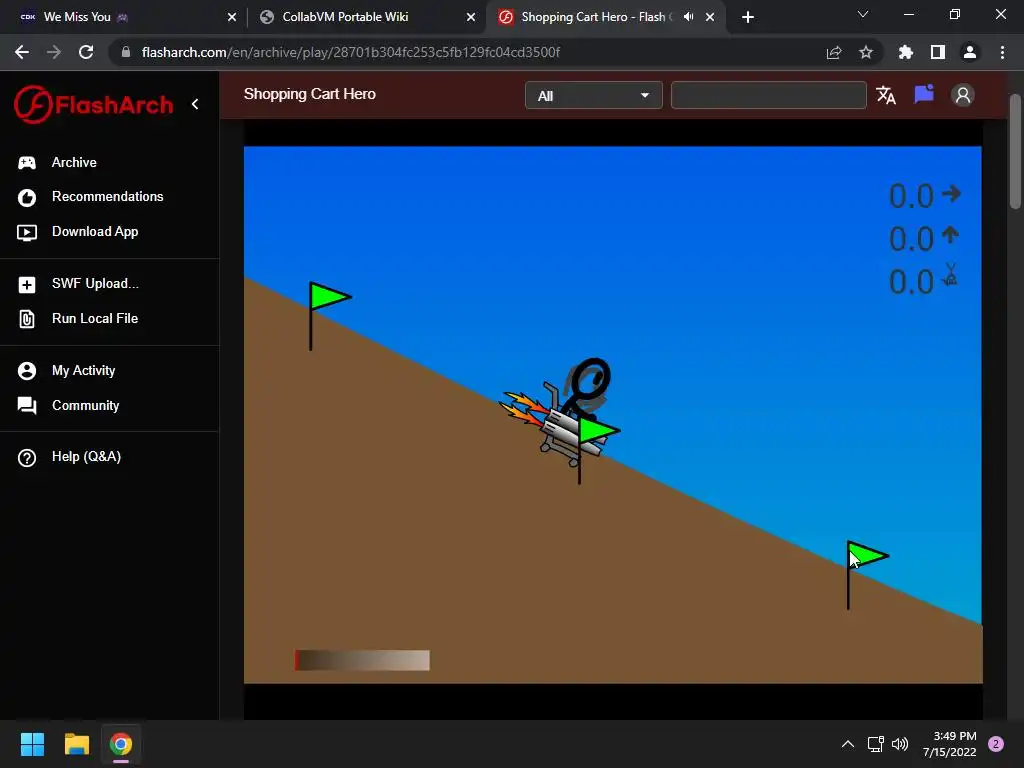The height and width of the screenshot is (768, 1024).
Task: Bookmark this page with the star
Action: tap(865, 52)
